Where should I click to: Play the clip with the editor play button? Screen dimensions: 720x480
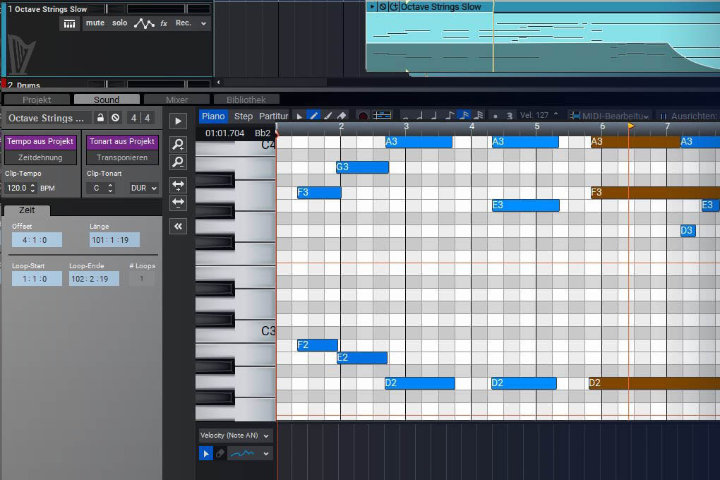(x=178, y=121)
